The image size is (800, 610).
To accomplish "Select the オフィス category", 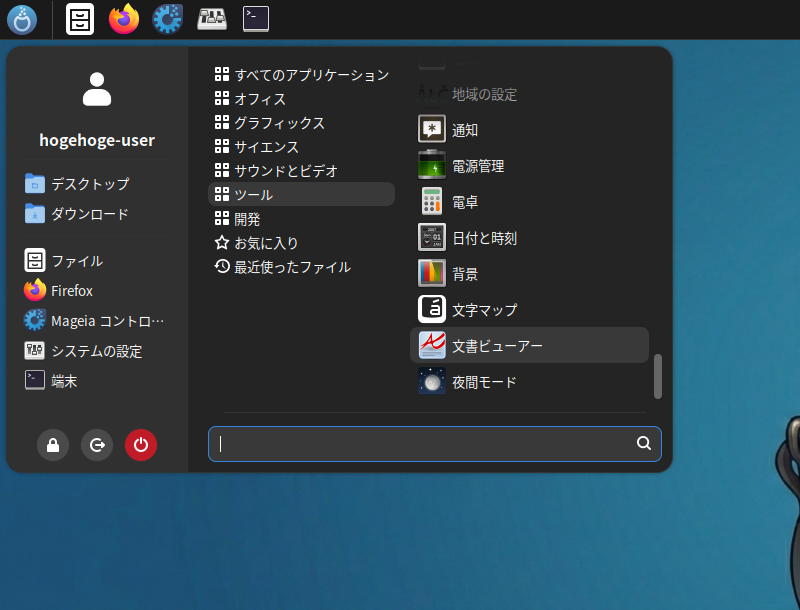I will (302, 98).
